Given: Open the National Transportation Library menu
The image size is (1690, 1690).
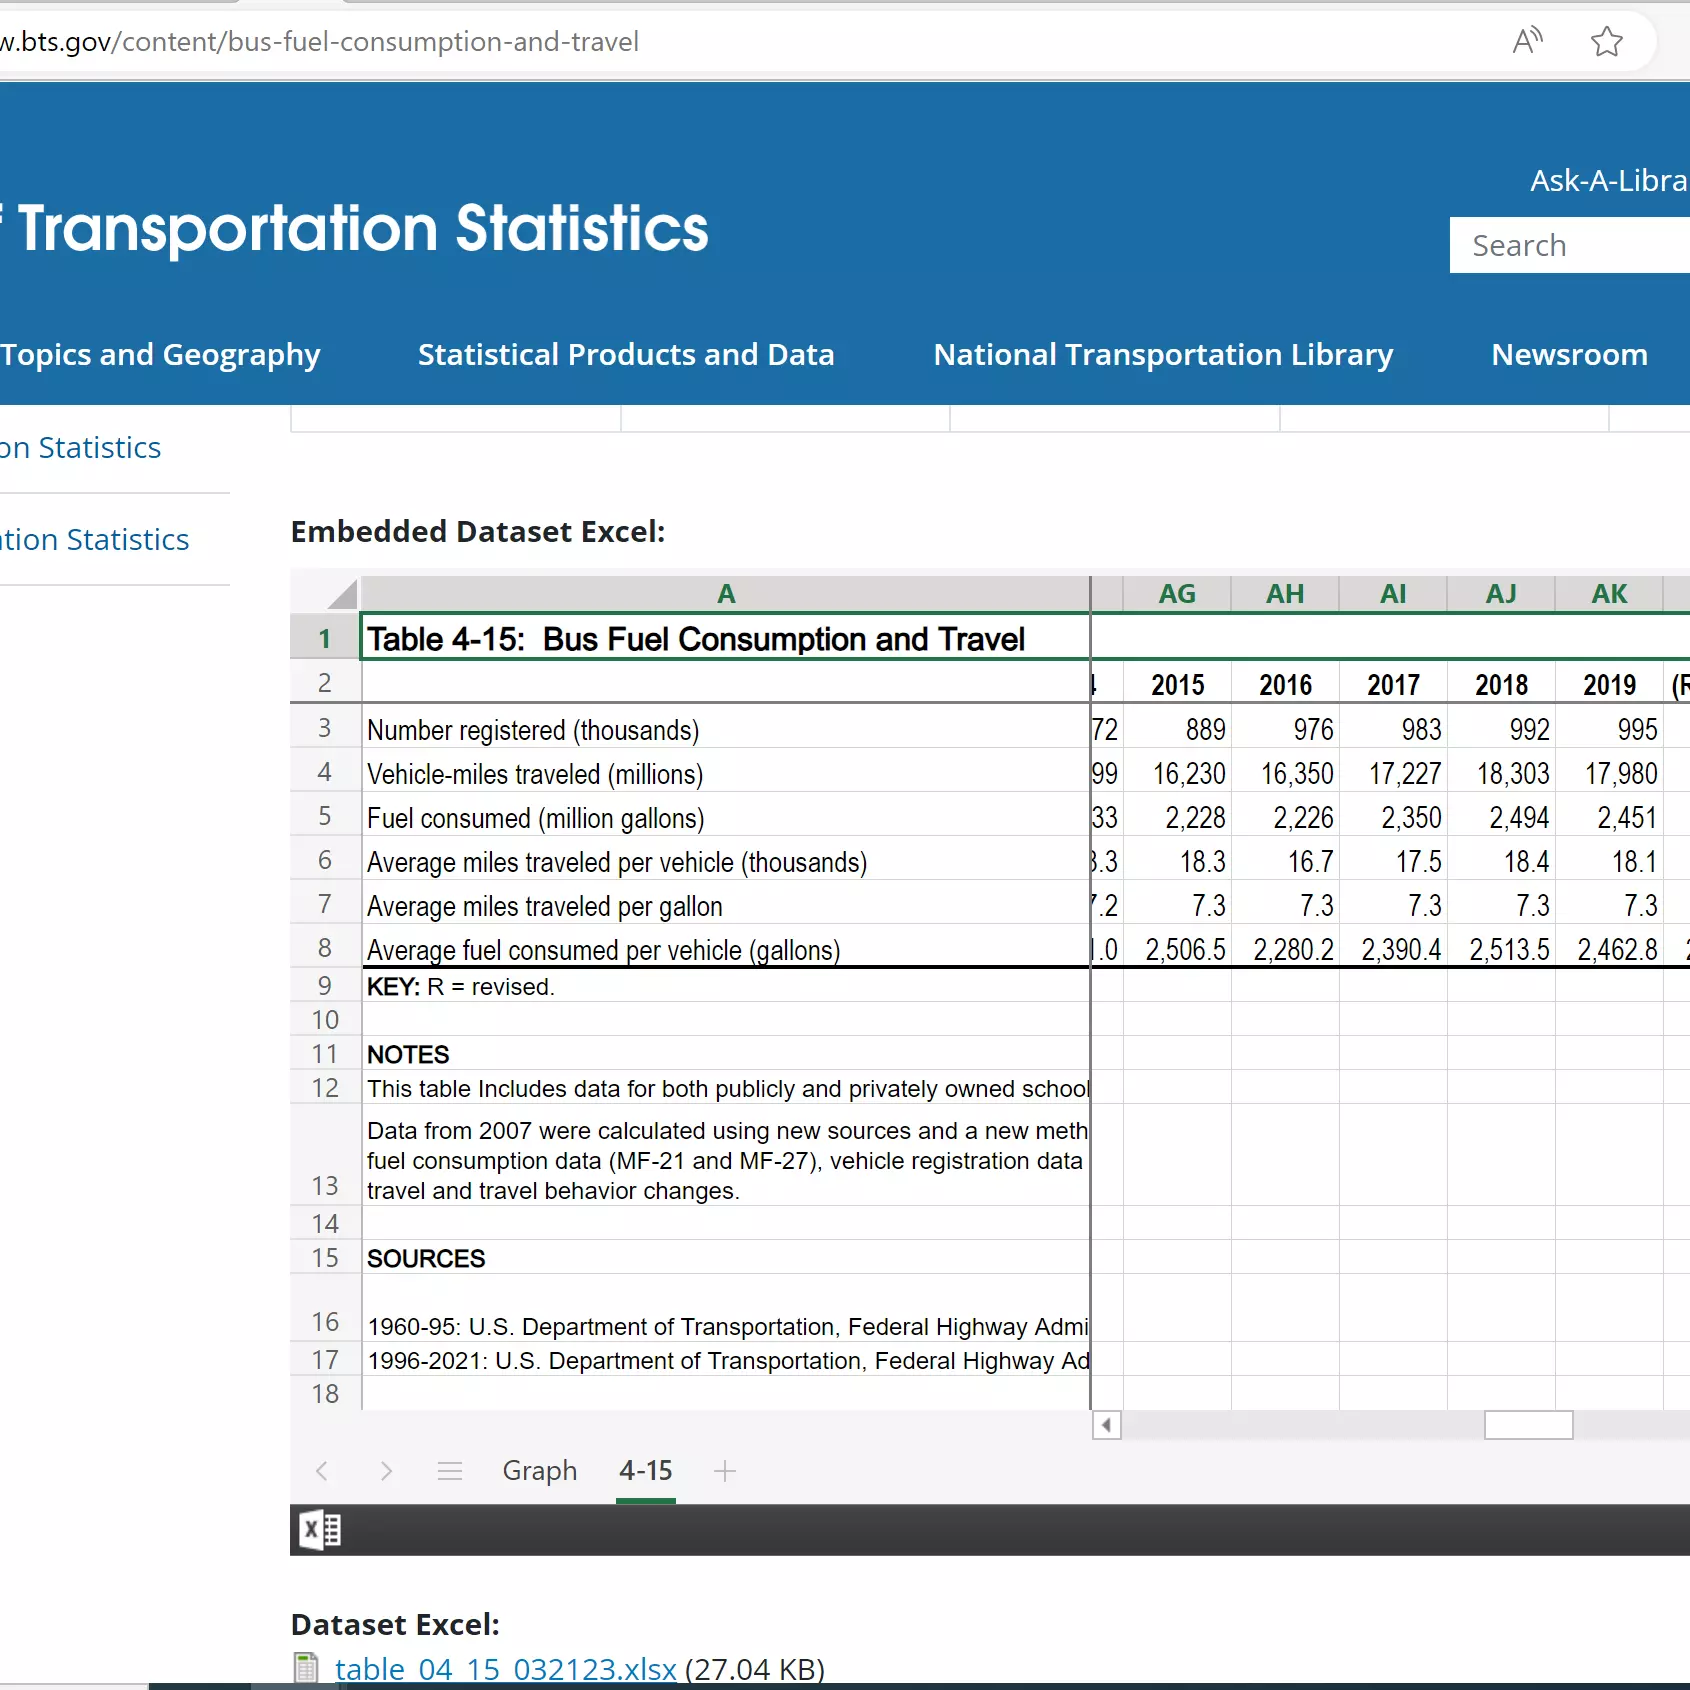Looking at the screenshot, I should point(1162,354).
